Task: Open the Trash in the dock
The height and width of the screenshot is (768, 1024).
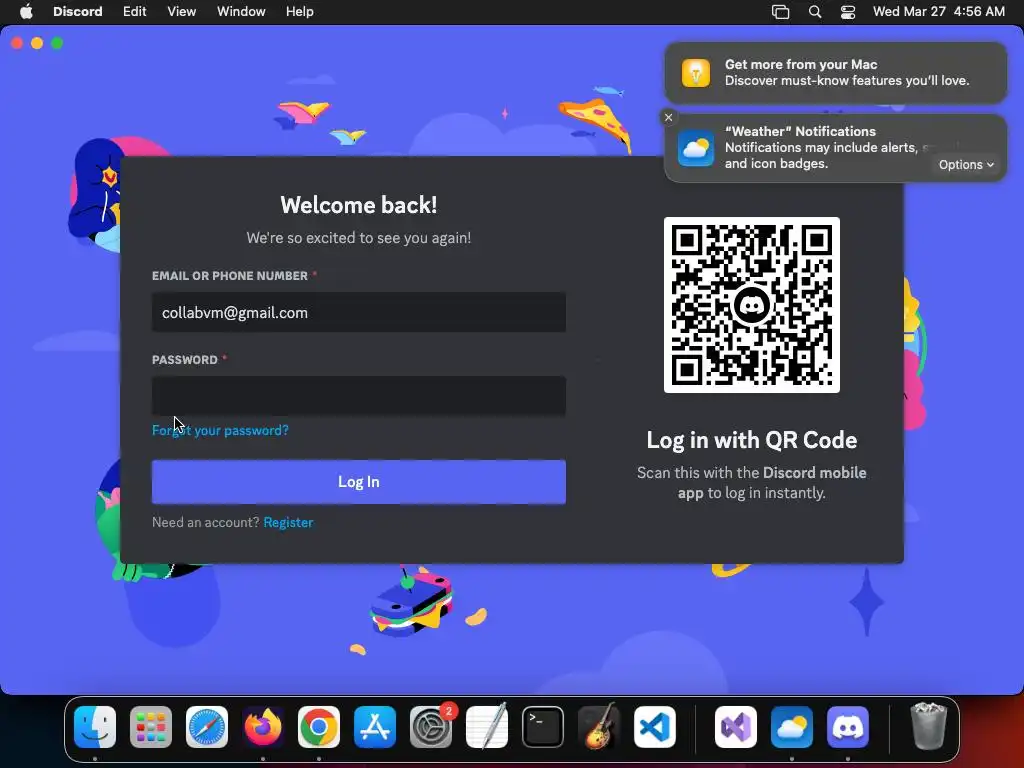Action: [929, 726]
